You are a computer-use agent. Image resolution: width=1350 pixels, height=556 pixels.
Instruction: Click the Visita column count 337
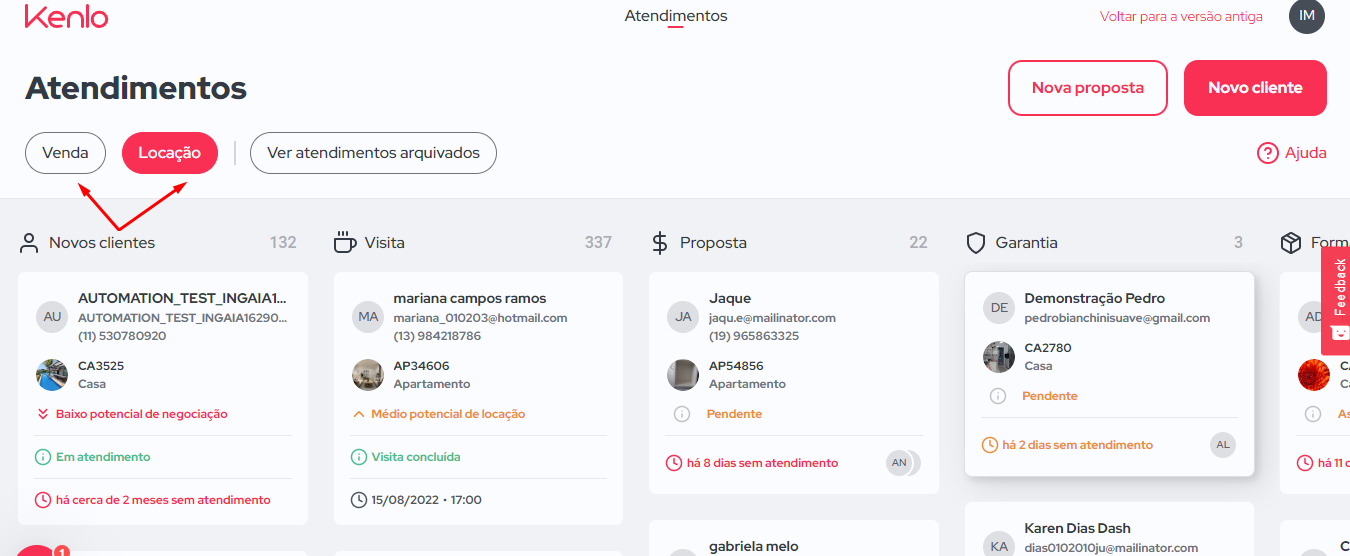[598, 242]
